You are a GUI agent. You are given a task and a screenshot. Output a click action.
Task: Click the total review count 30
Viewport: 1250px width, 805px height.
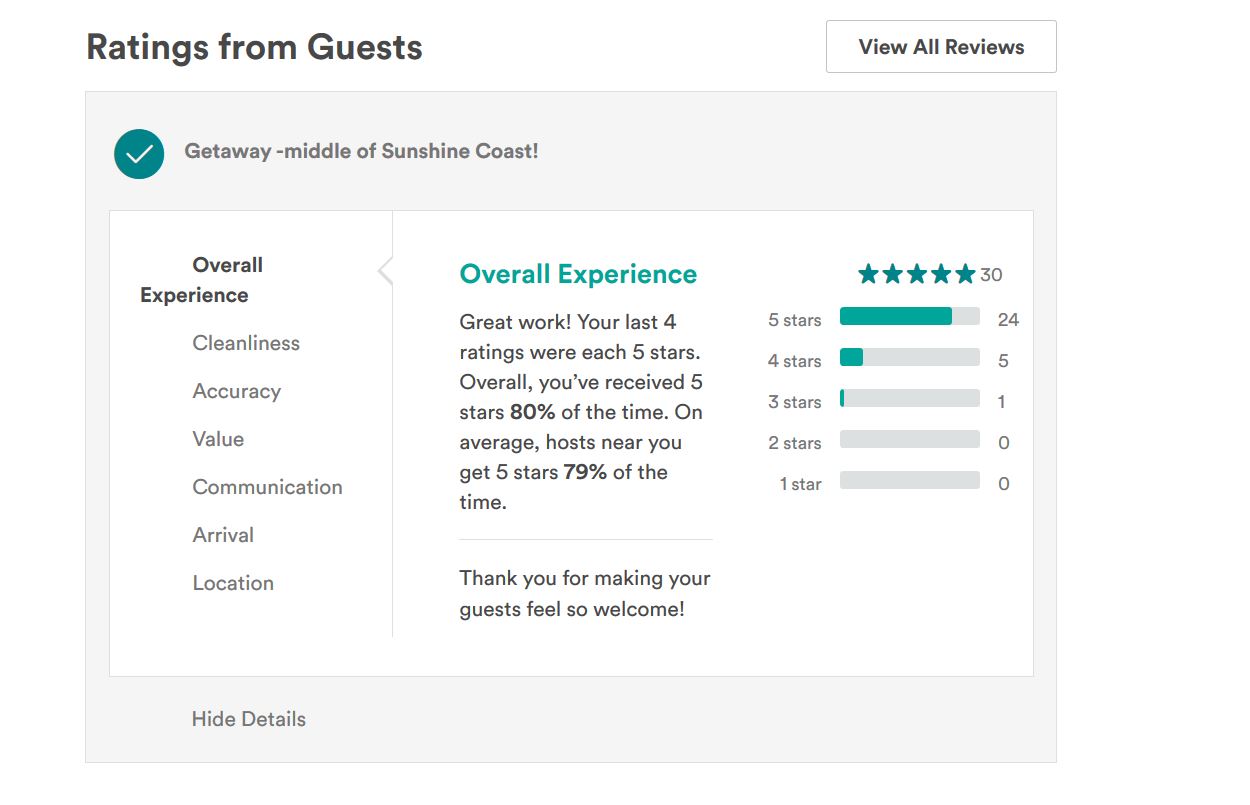pyautogui.click(x=991, y=275)
